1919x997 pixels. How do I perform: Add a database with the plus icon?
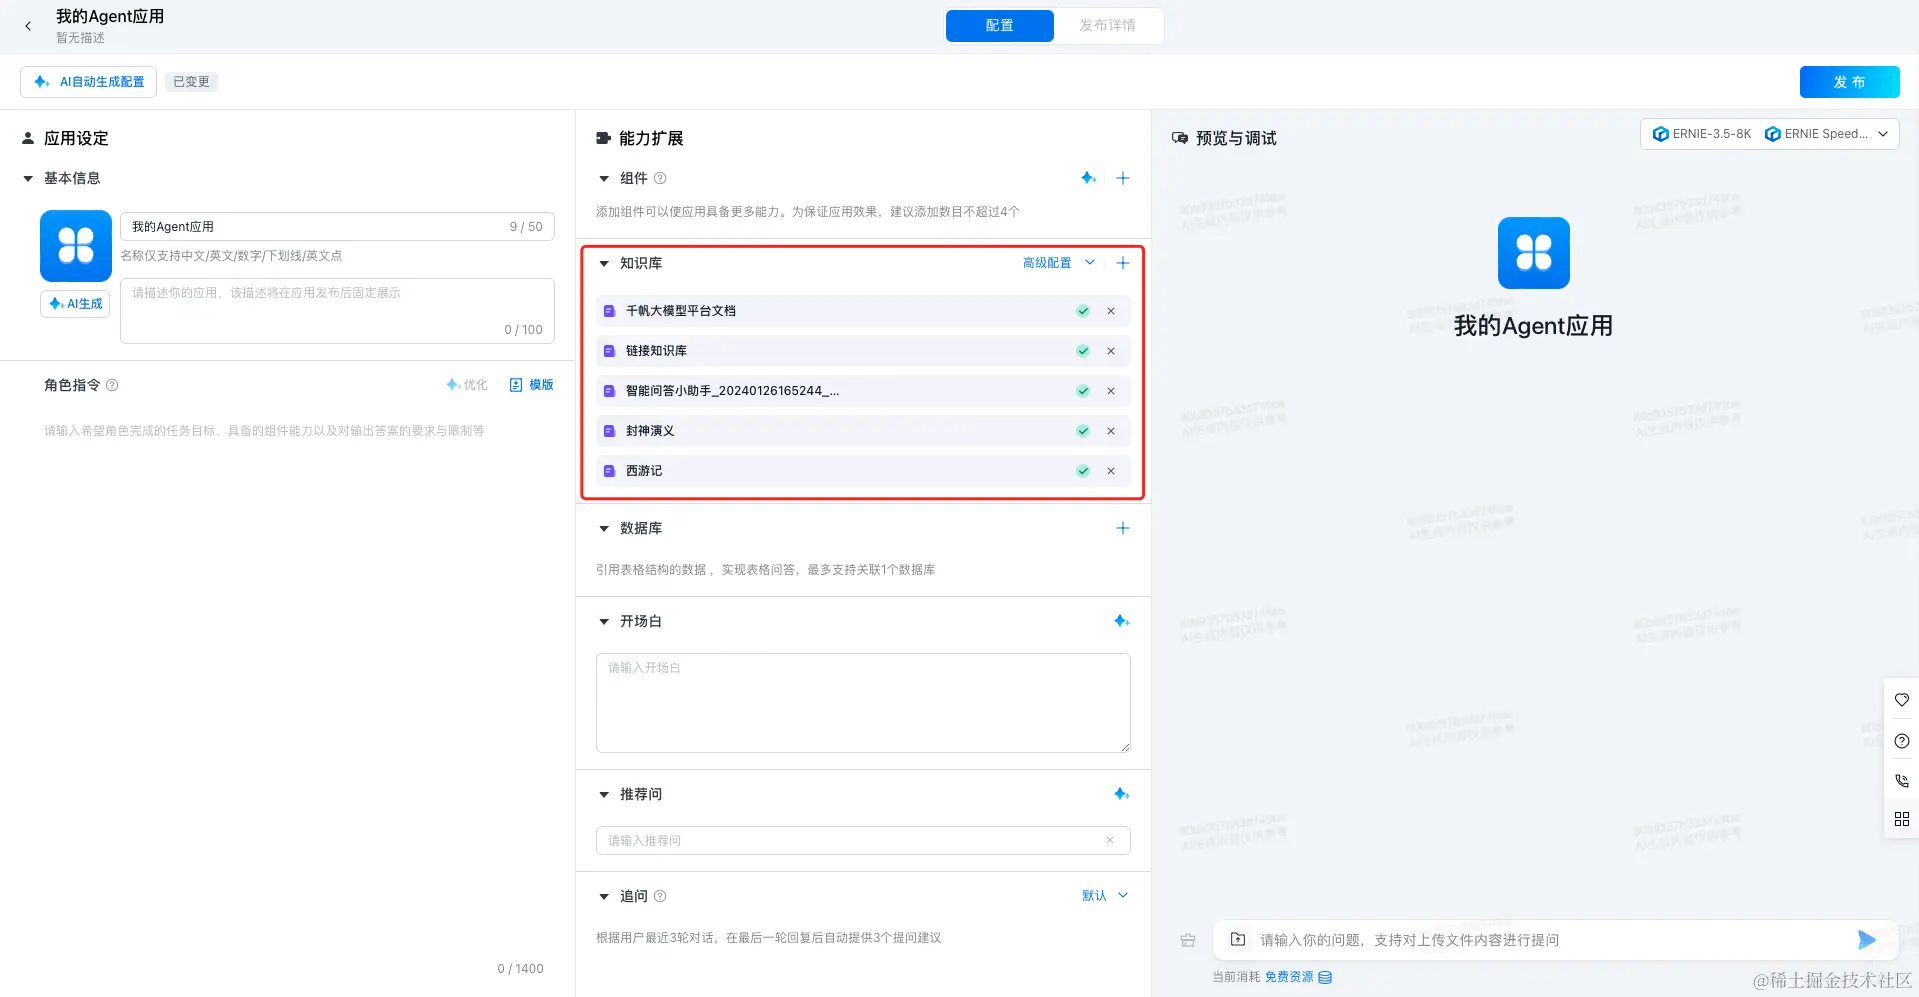click(x=1123, y=528)
